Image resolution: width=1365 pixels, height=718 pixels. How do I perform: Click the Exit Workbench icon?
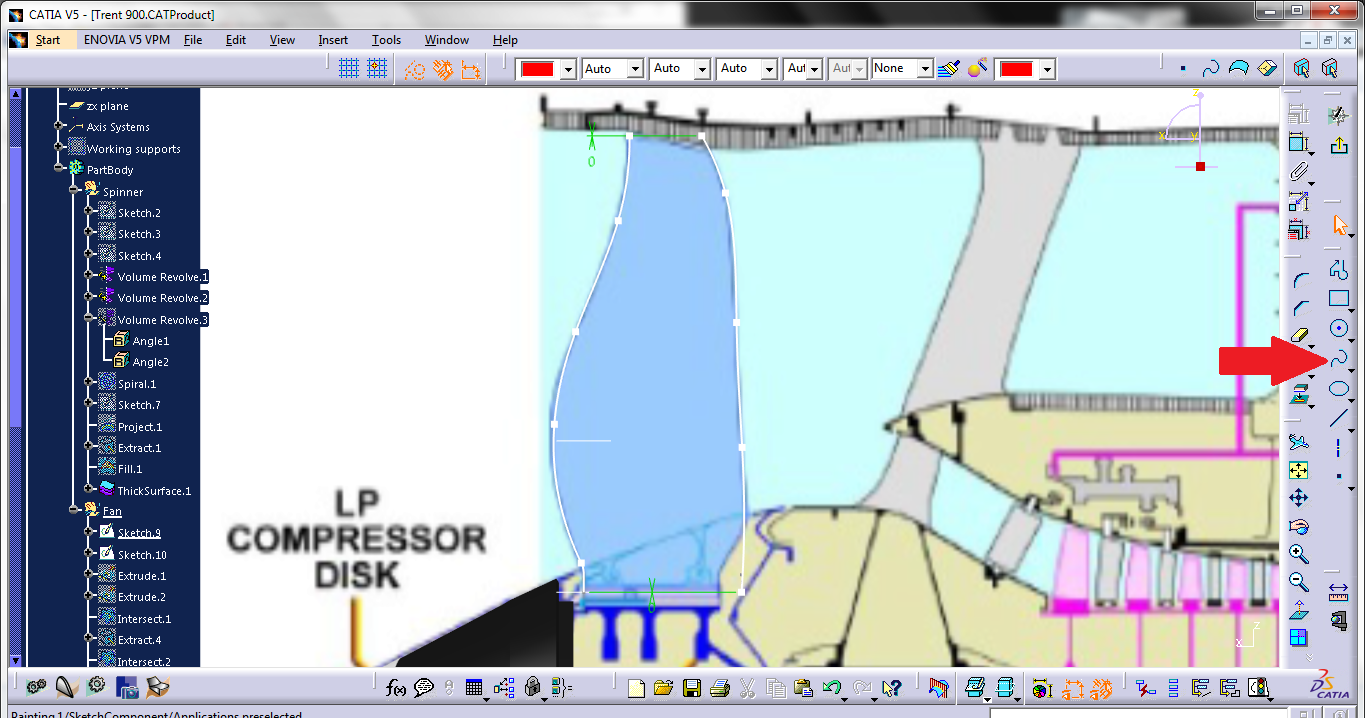point(1338,147)
